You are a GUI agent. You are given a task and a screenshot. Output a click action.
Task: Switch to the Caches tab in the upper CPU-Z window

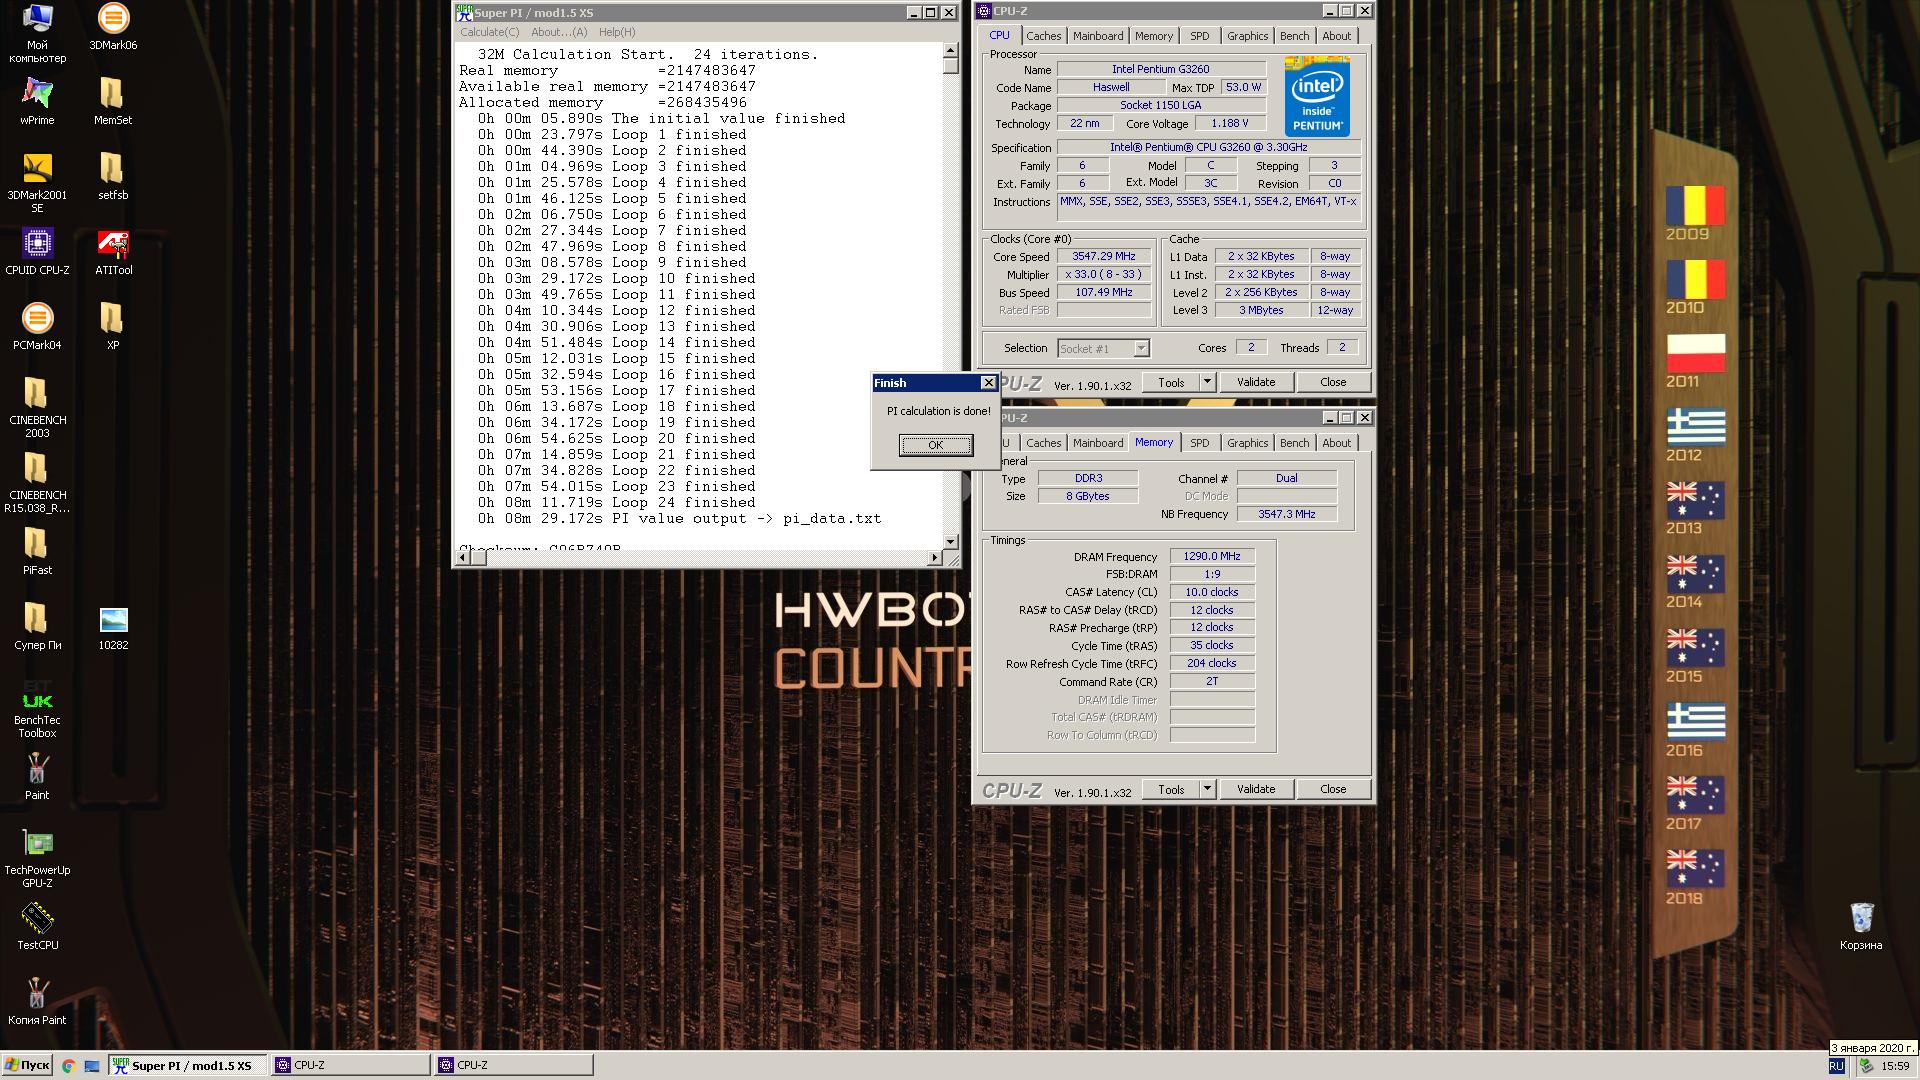coord(1043,36)
